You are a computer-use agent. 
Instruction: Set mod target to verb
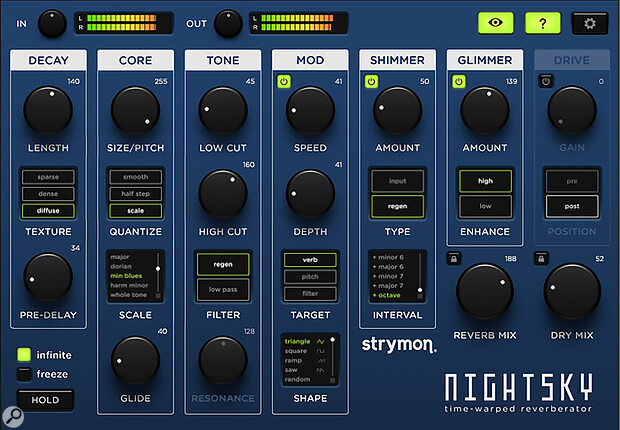(x=310, y=260)
